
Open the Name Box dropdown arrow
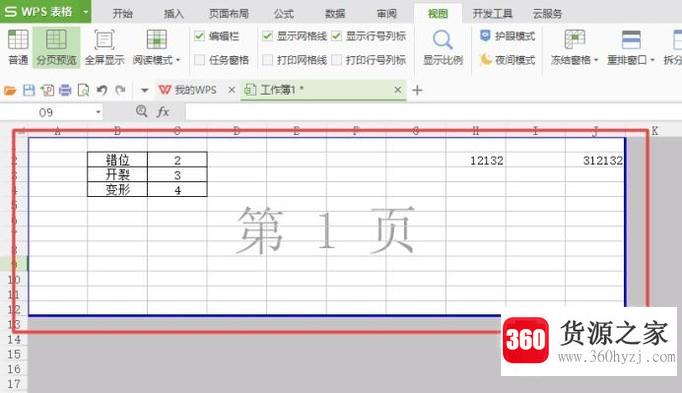click(x=98, y=112)
